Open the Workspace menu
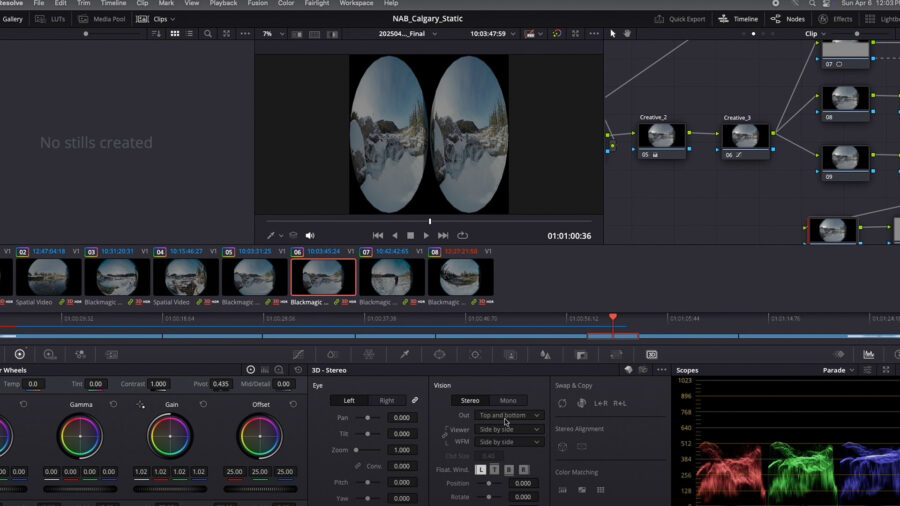 click(356, 3)
